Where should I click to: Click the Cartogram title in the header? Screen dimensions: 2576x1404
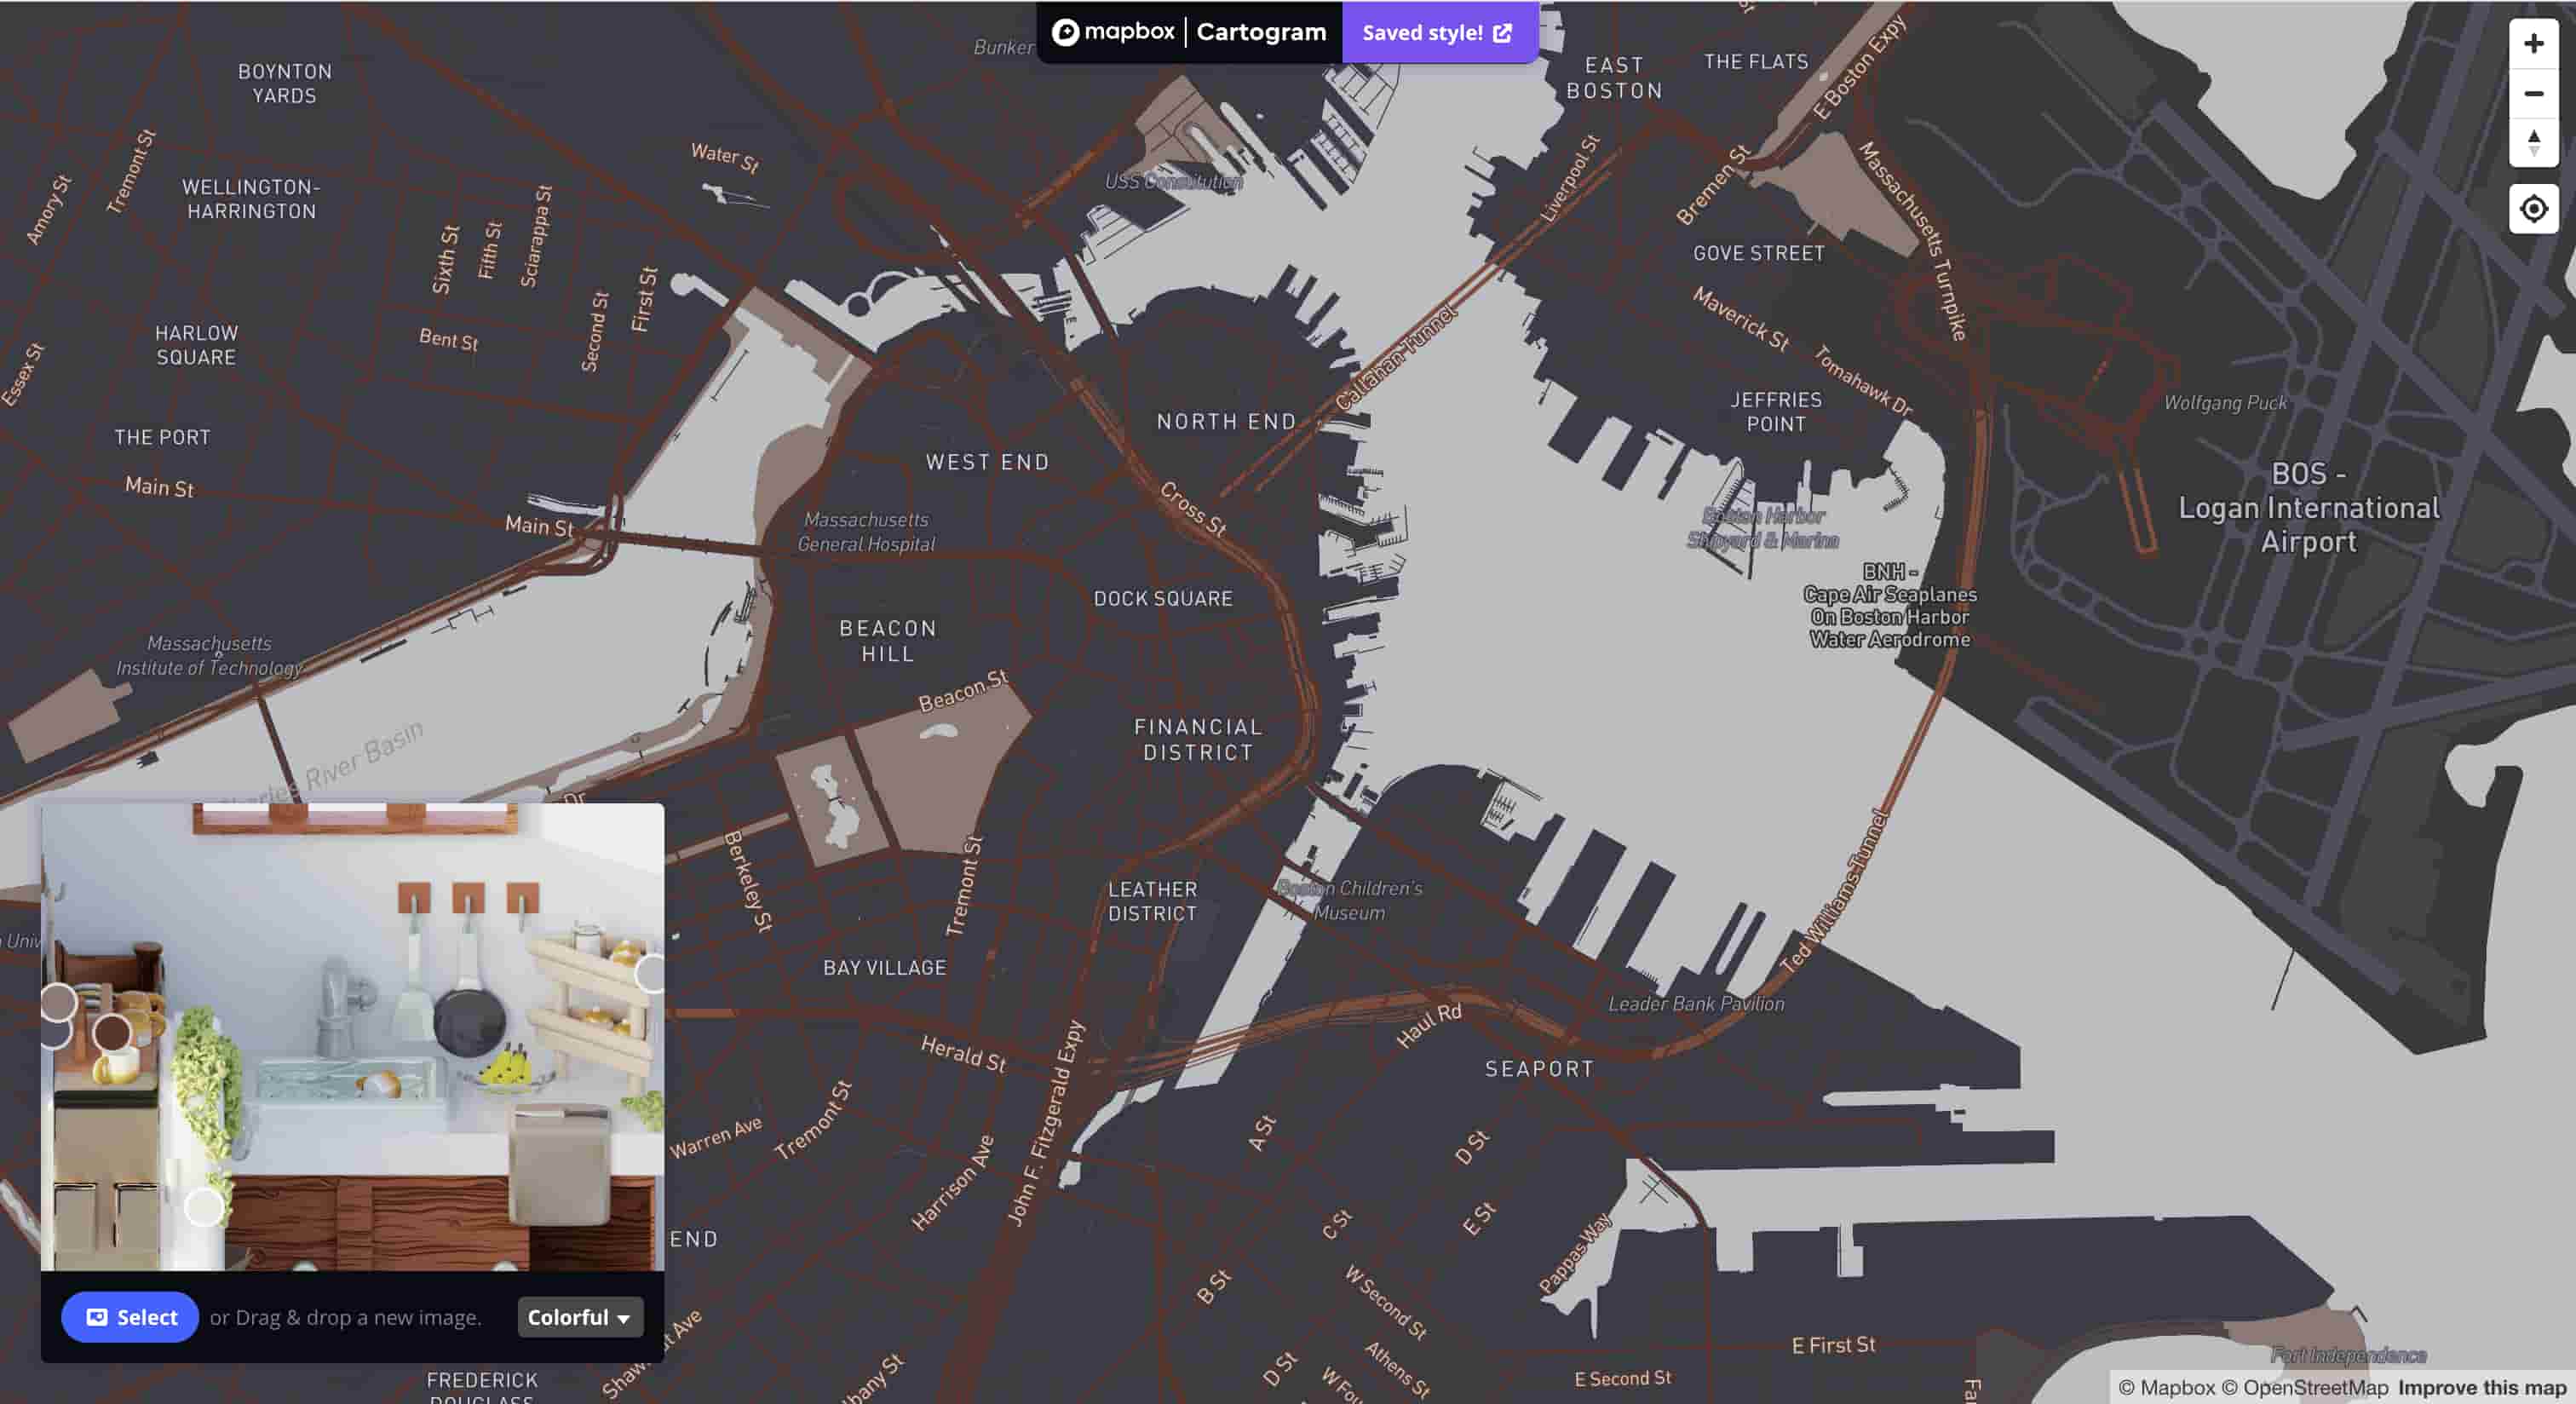(x=1261, y=31)
